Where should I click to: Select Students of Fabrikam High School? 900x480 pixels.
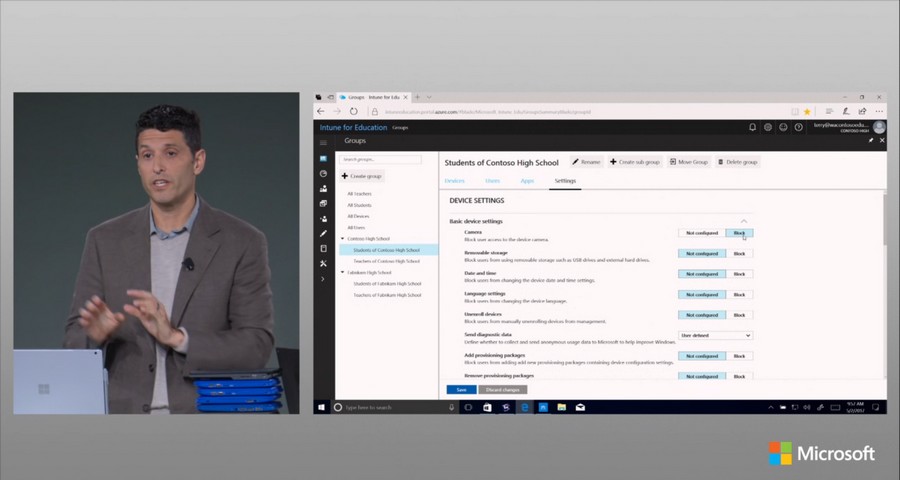pyautogui.click(x=387, y=284)
